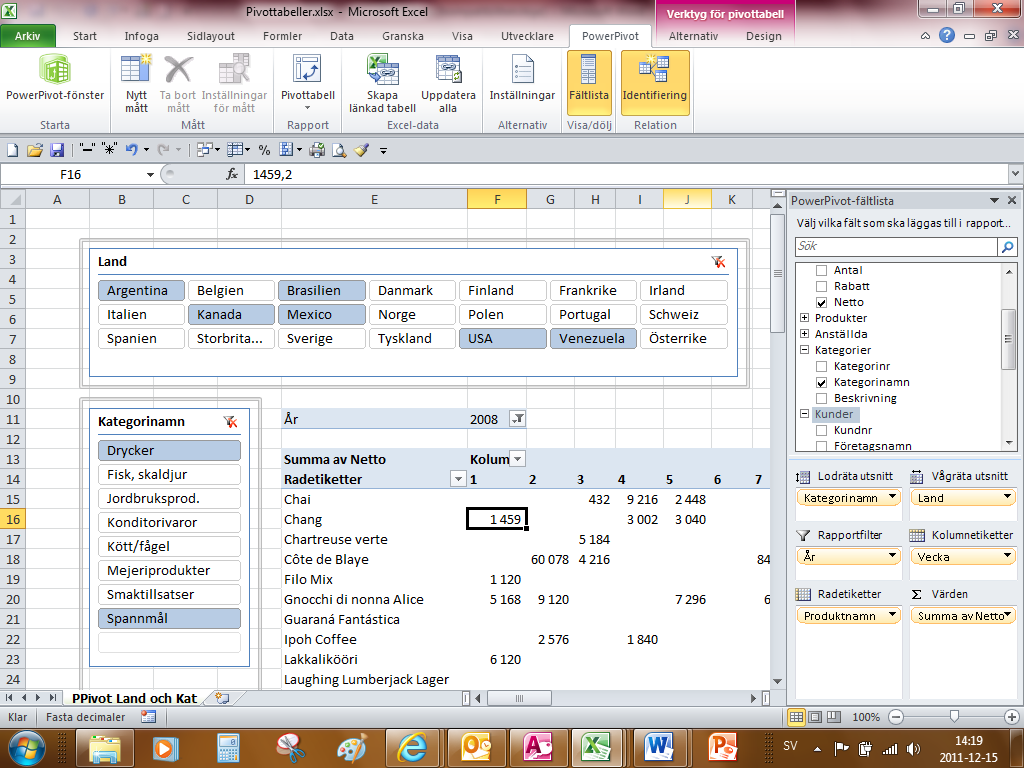This screenshot has height=768, width=1024.
Task: Select Kanada in the Land slicer
Action: pyautogui.click(x=232, y=315)
